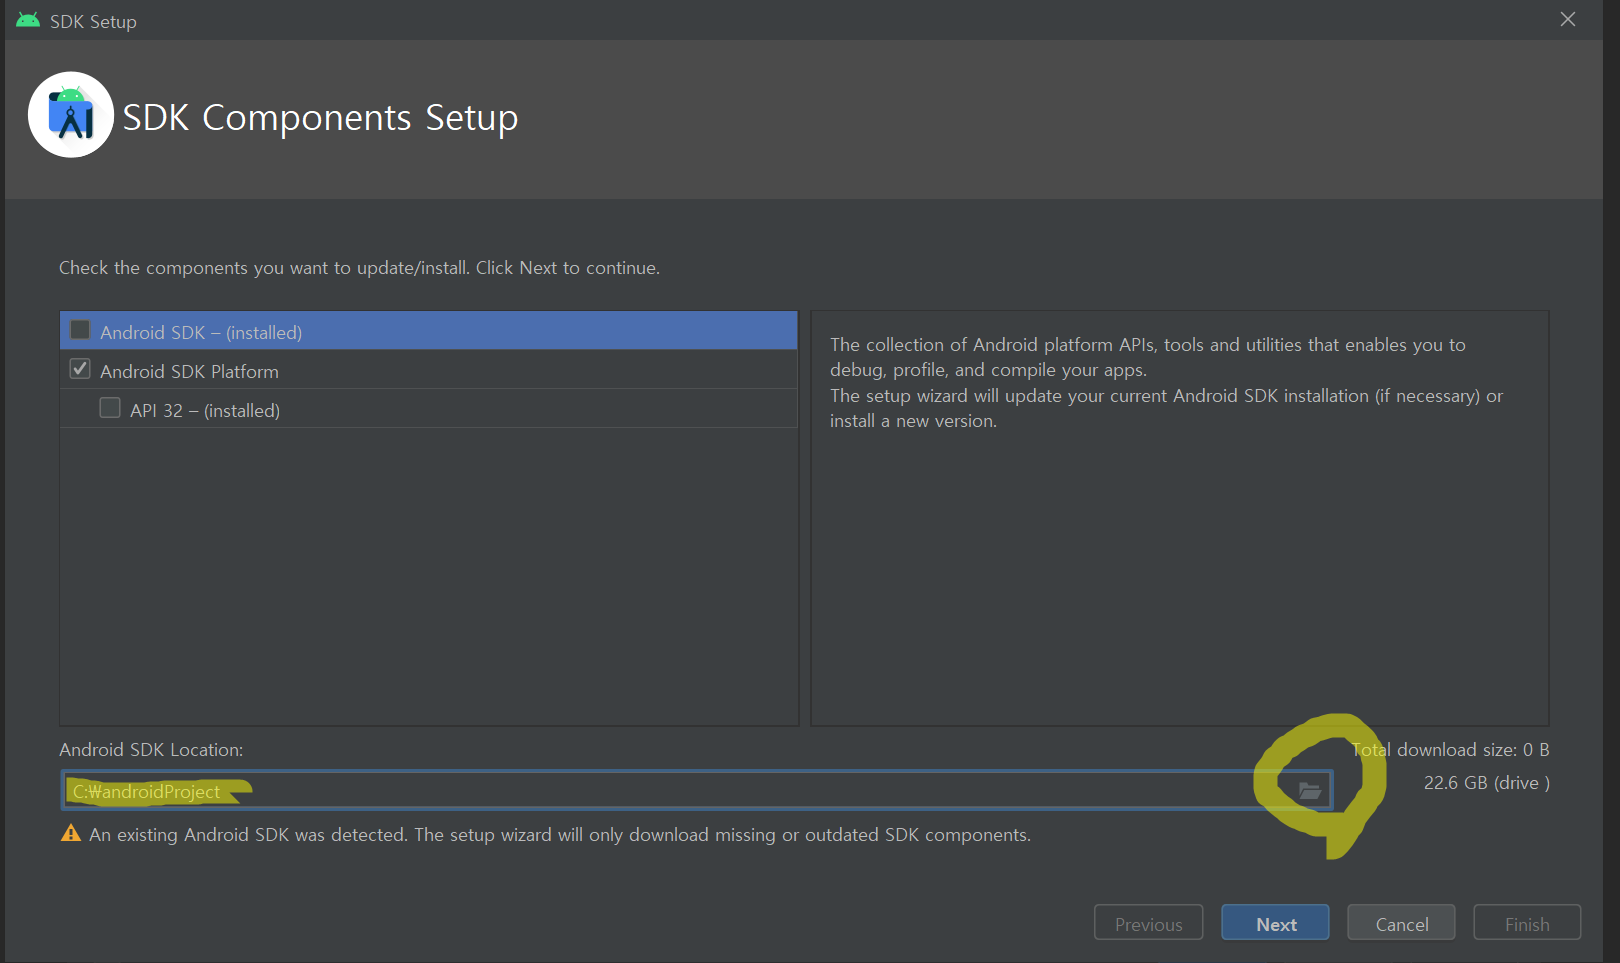
Task: Click the "Android SDK Location:" label
Action: pyautogui.click(x=151, y=750)
